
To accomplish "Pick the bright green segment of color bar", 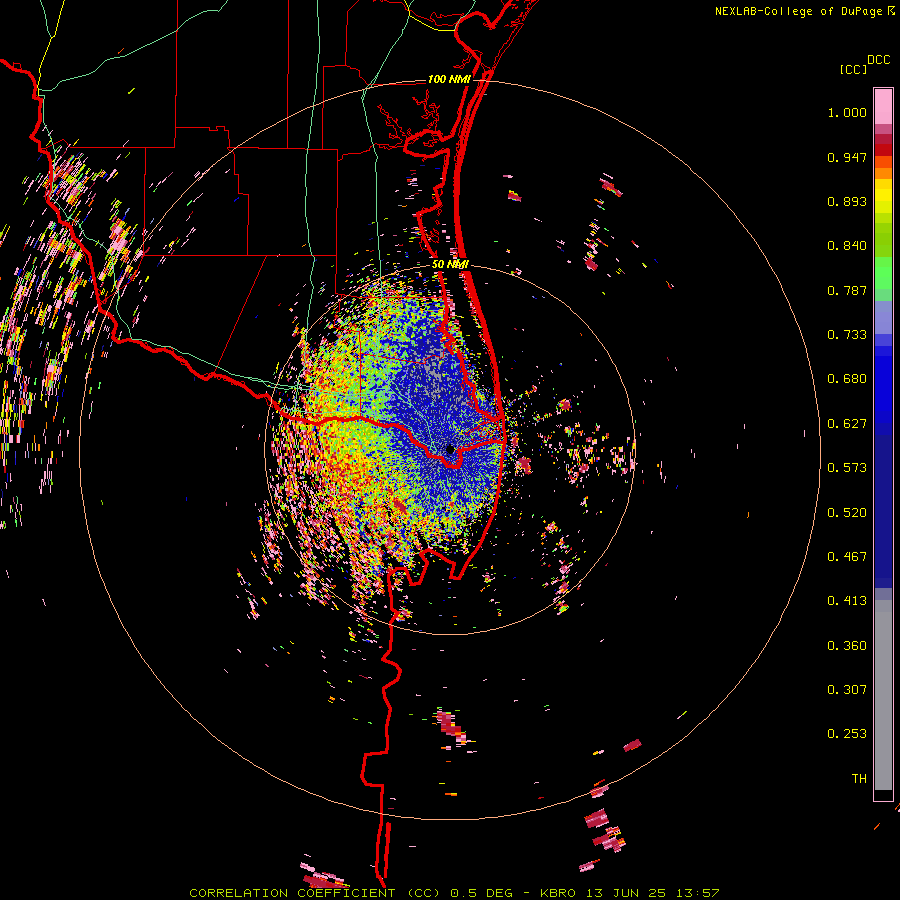I will click(x=883, y=273).
